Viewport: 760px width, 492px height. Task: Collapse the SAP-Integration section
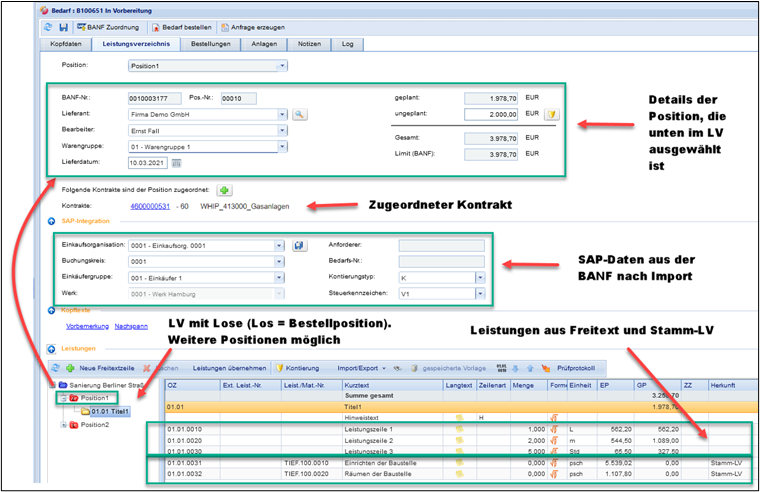click(50, 220)
